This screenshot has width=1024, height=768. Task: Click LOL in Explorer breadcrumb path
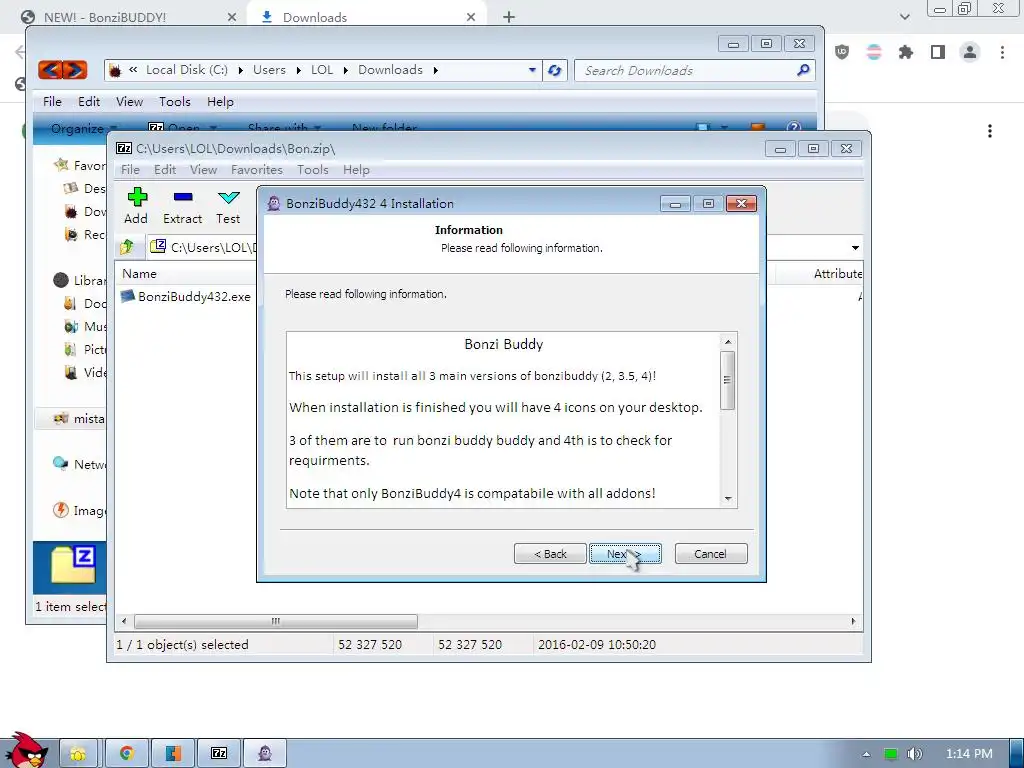pos(321,70)
